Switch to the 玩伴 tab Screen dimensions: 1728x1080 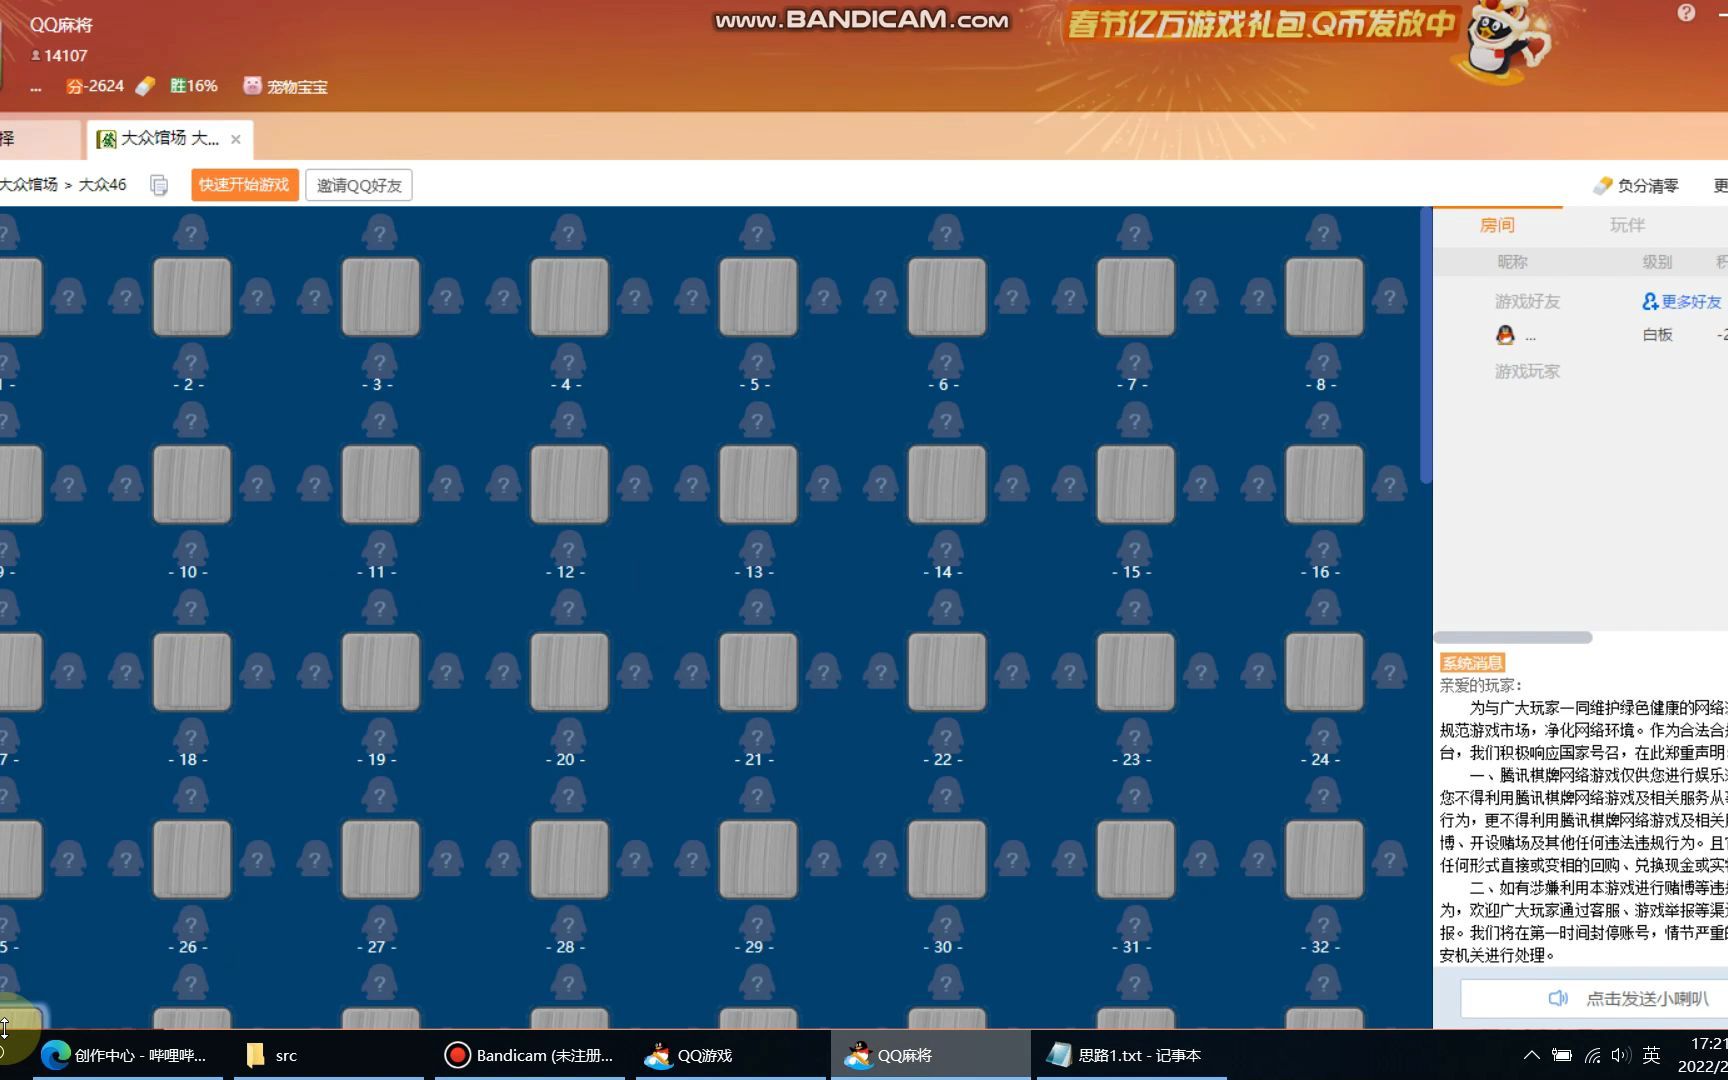pyautogui.click(x=1627, y=225)
